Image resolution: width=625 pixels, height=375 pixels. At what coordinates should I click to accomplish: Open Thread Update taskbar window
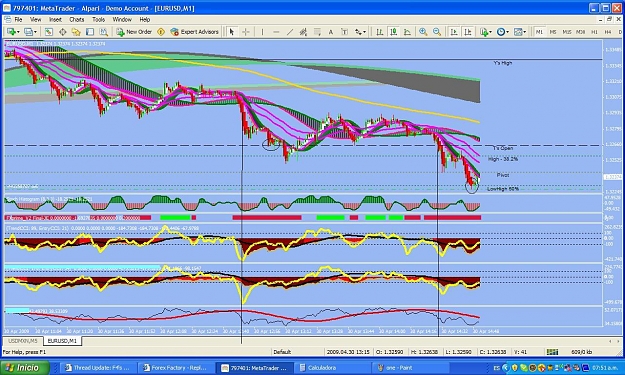tap(98, 368)
